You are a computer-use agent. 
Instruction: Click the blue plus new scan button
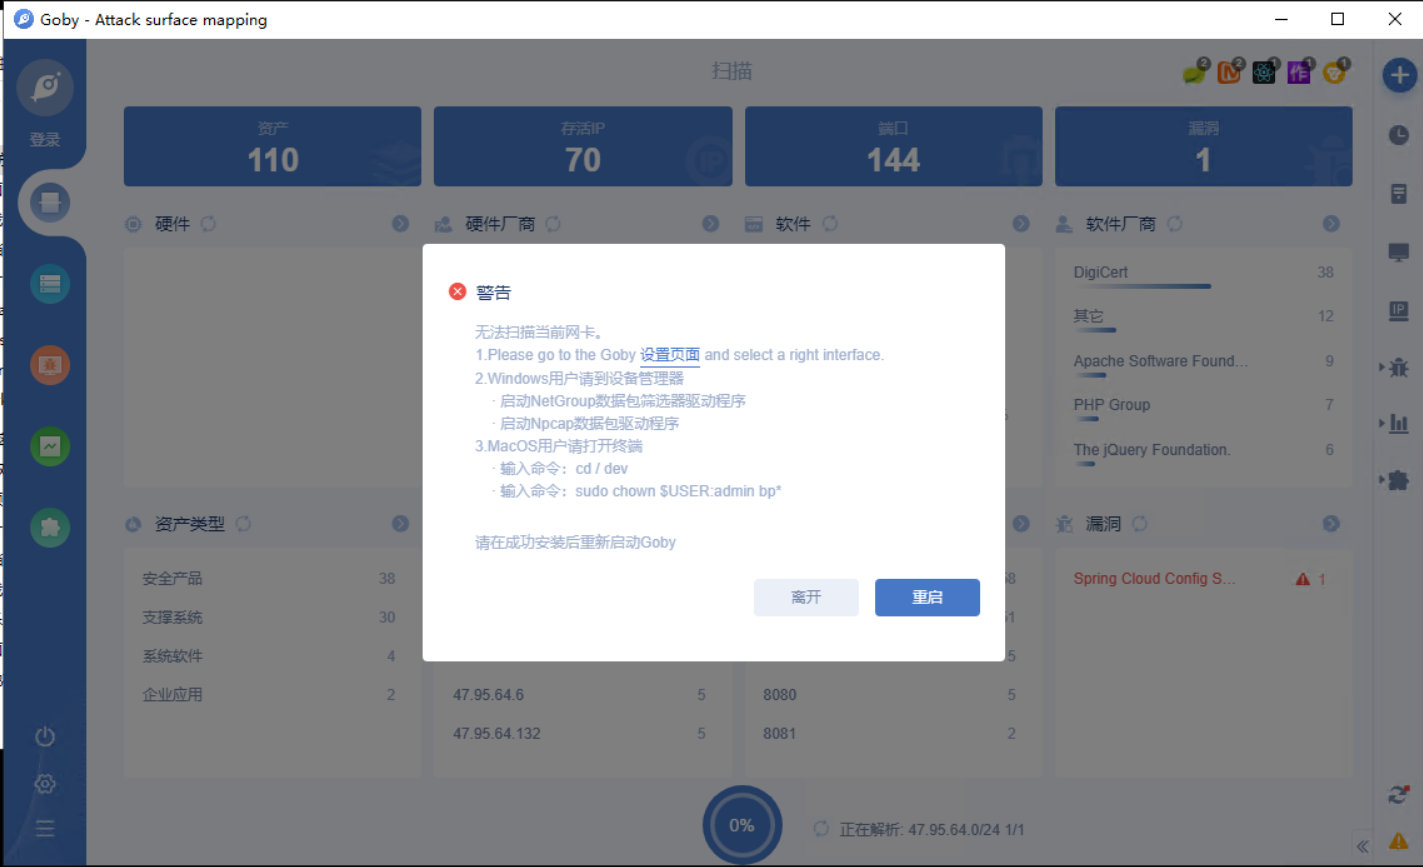coord(1399,75)
